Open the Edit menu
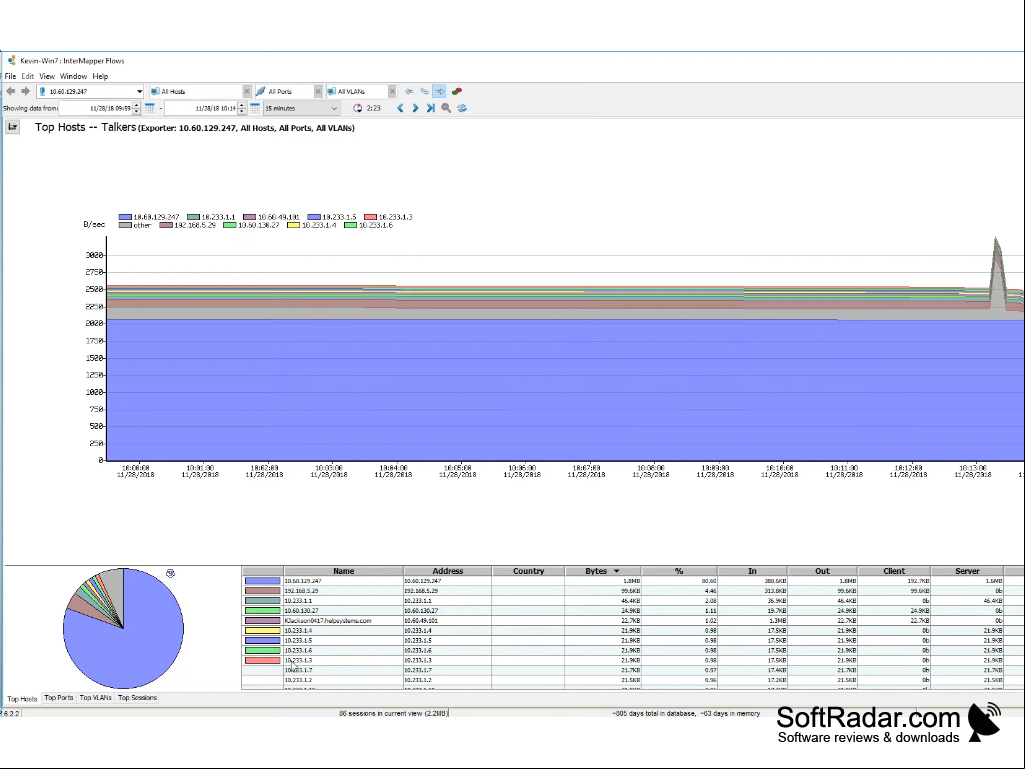Screen dimensions: 1025x769 click(x=27, y=77)
